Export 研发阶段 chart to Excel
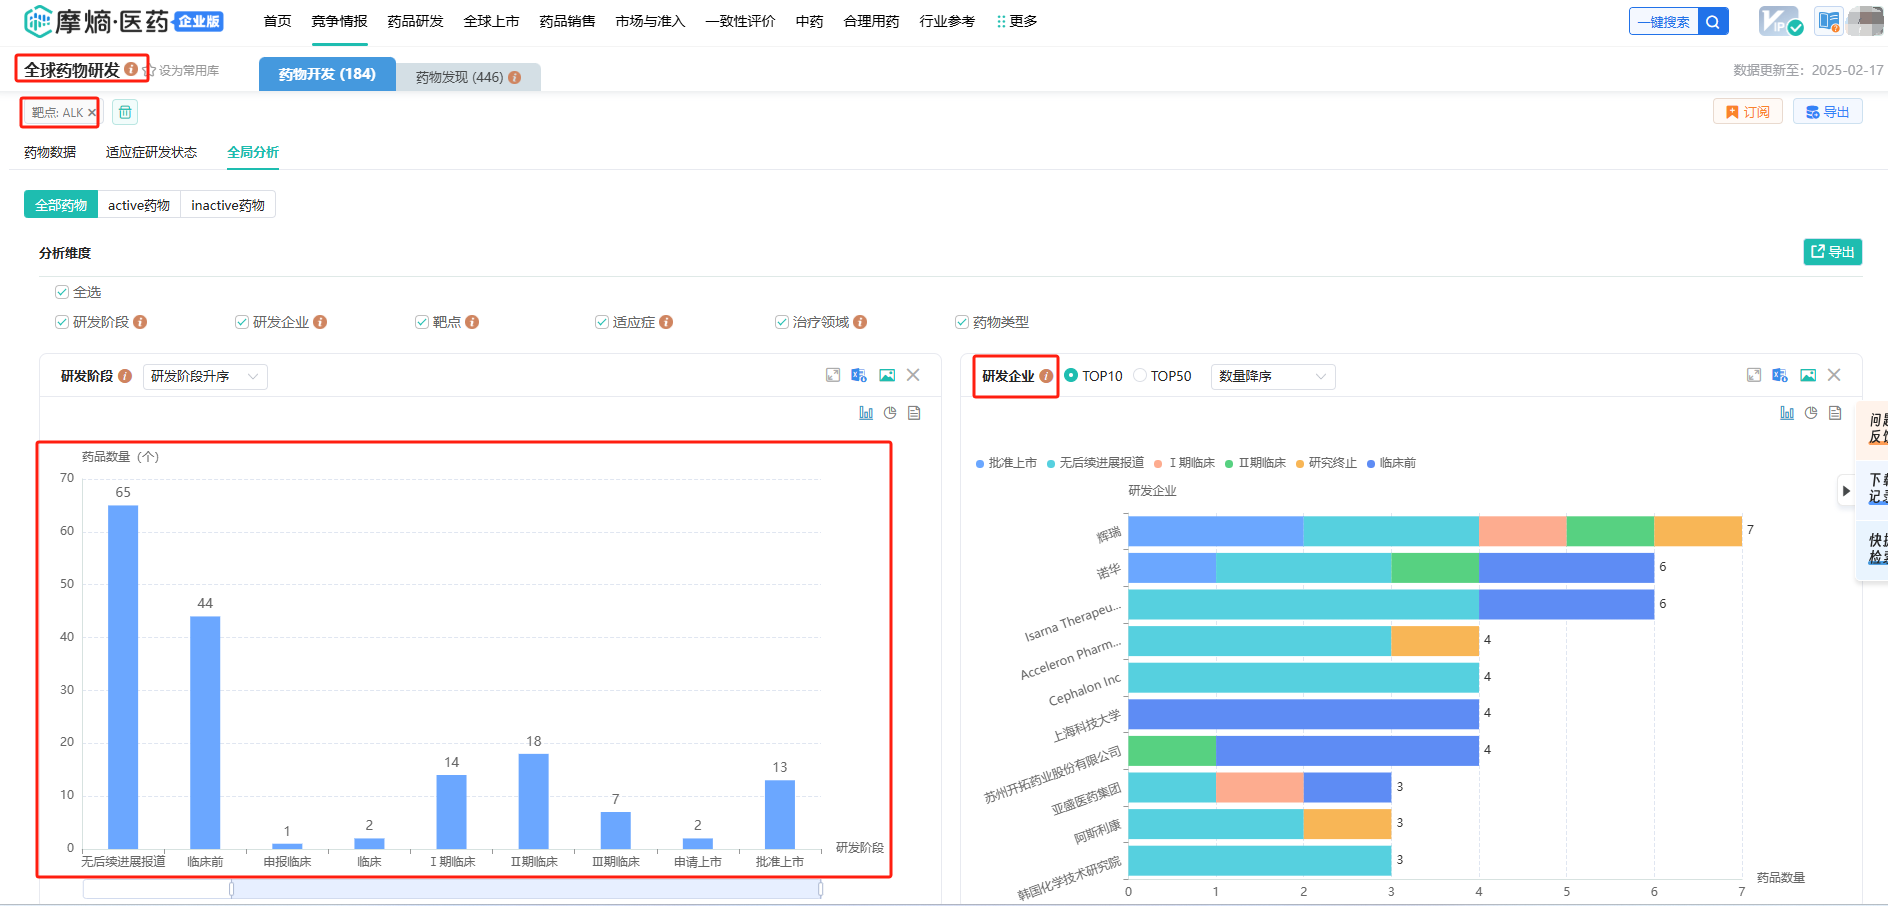The width and height of the screenshot is (1888, 906). [x=859, y=375]
